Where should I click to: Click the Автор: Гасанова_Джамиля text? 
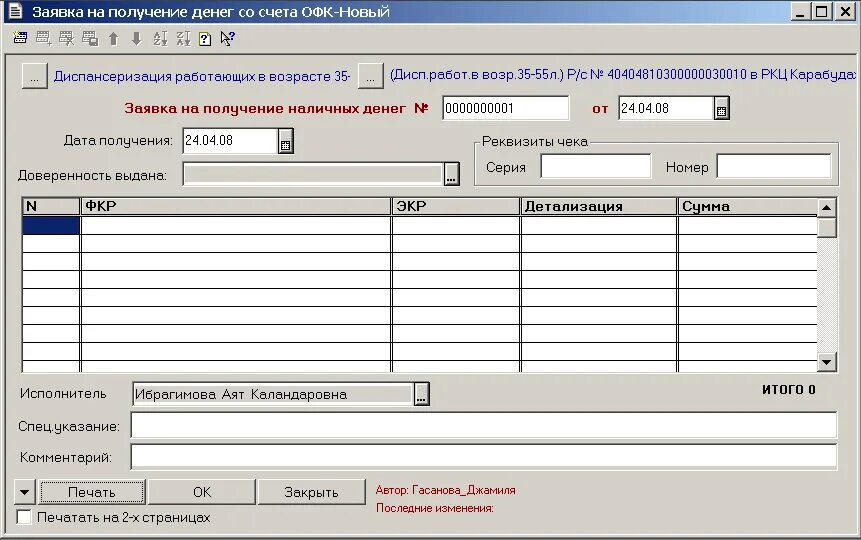pyautogui.click(x=445, y=490)
